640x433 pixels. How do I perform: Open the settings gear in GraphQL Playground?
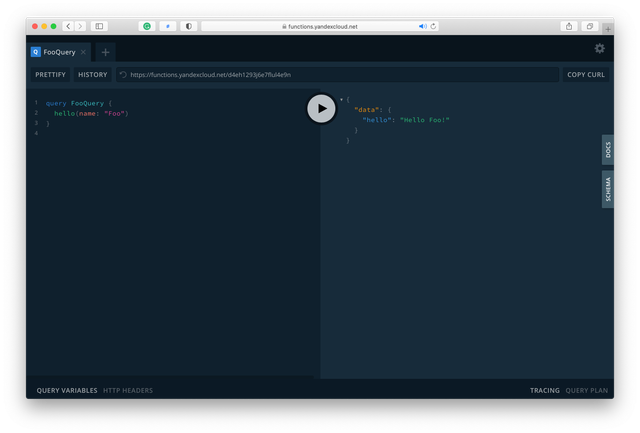coord(599,48)
